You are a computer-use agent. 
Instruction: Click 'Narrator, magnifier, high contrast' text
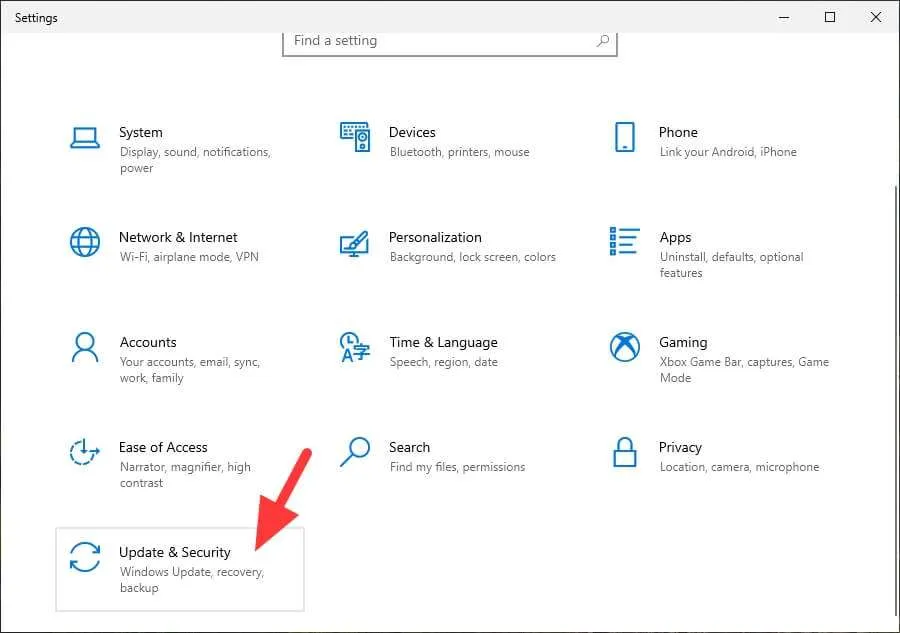(x=185, y=475)
